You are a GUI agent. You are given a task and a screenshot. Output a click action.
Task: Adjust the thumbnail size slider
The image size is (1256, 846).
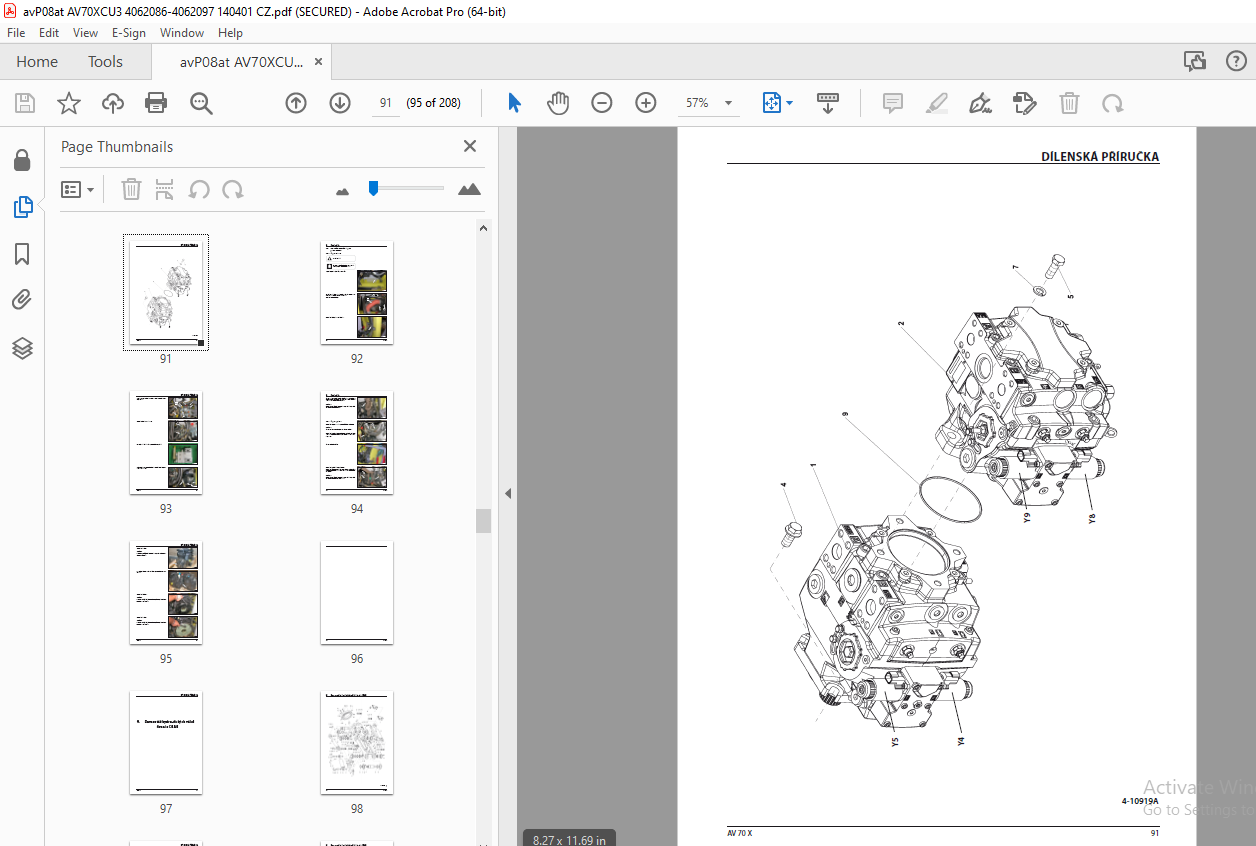[x=373, y=188]
